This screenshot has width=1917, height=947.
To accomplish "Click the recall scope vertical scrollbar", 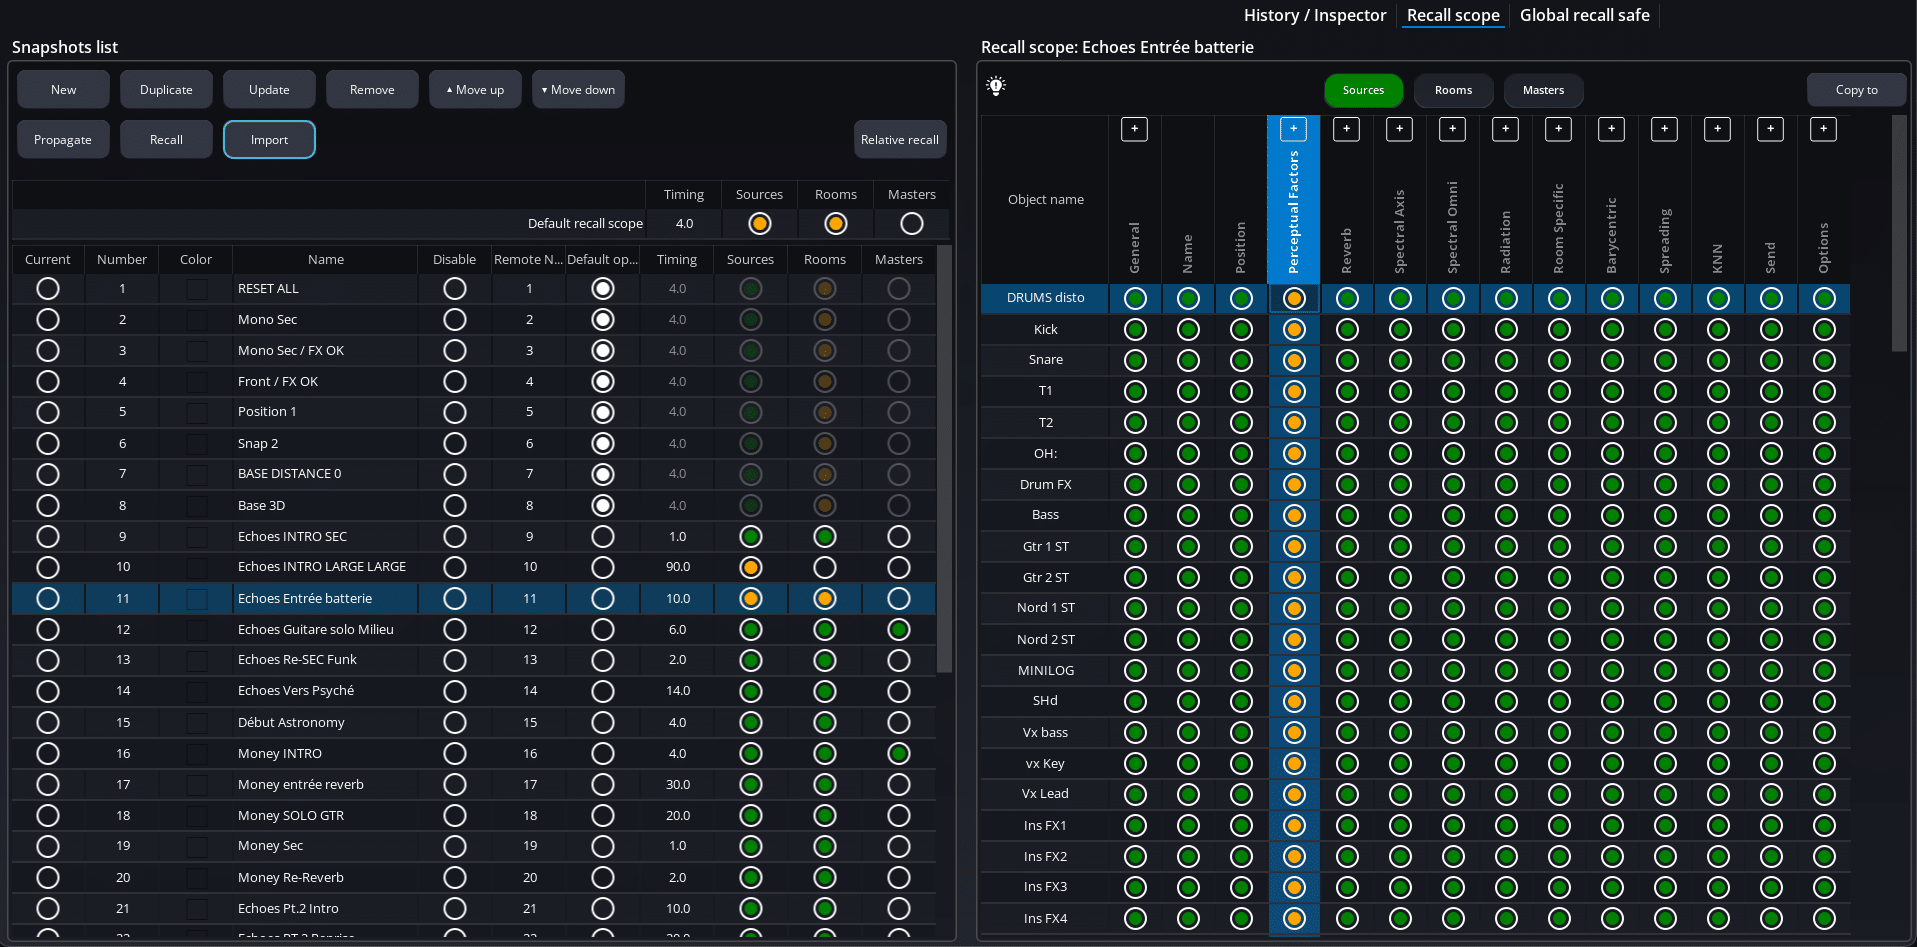I will (1899, 235).
